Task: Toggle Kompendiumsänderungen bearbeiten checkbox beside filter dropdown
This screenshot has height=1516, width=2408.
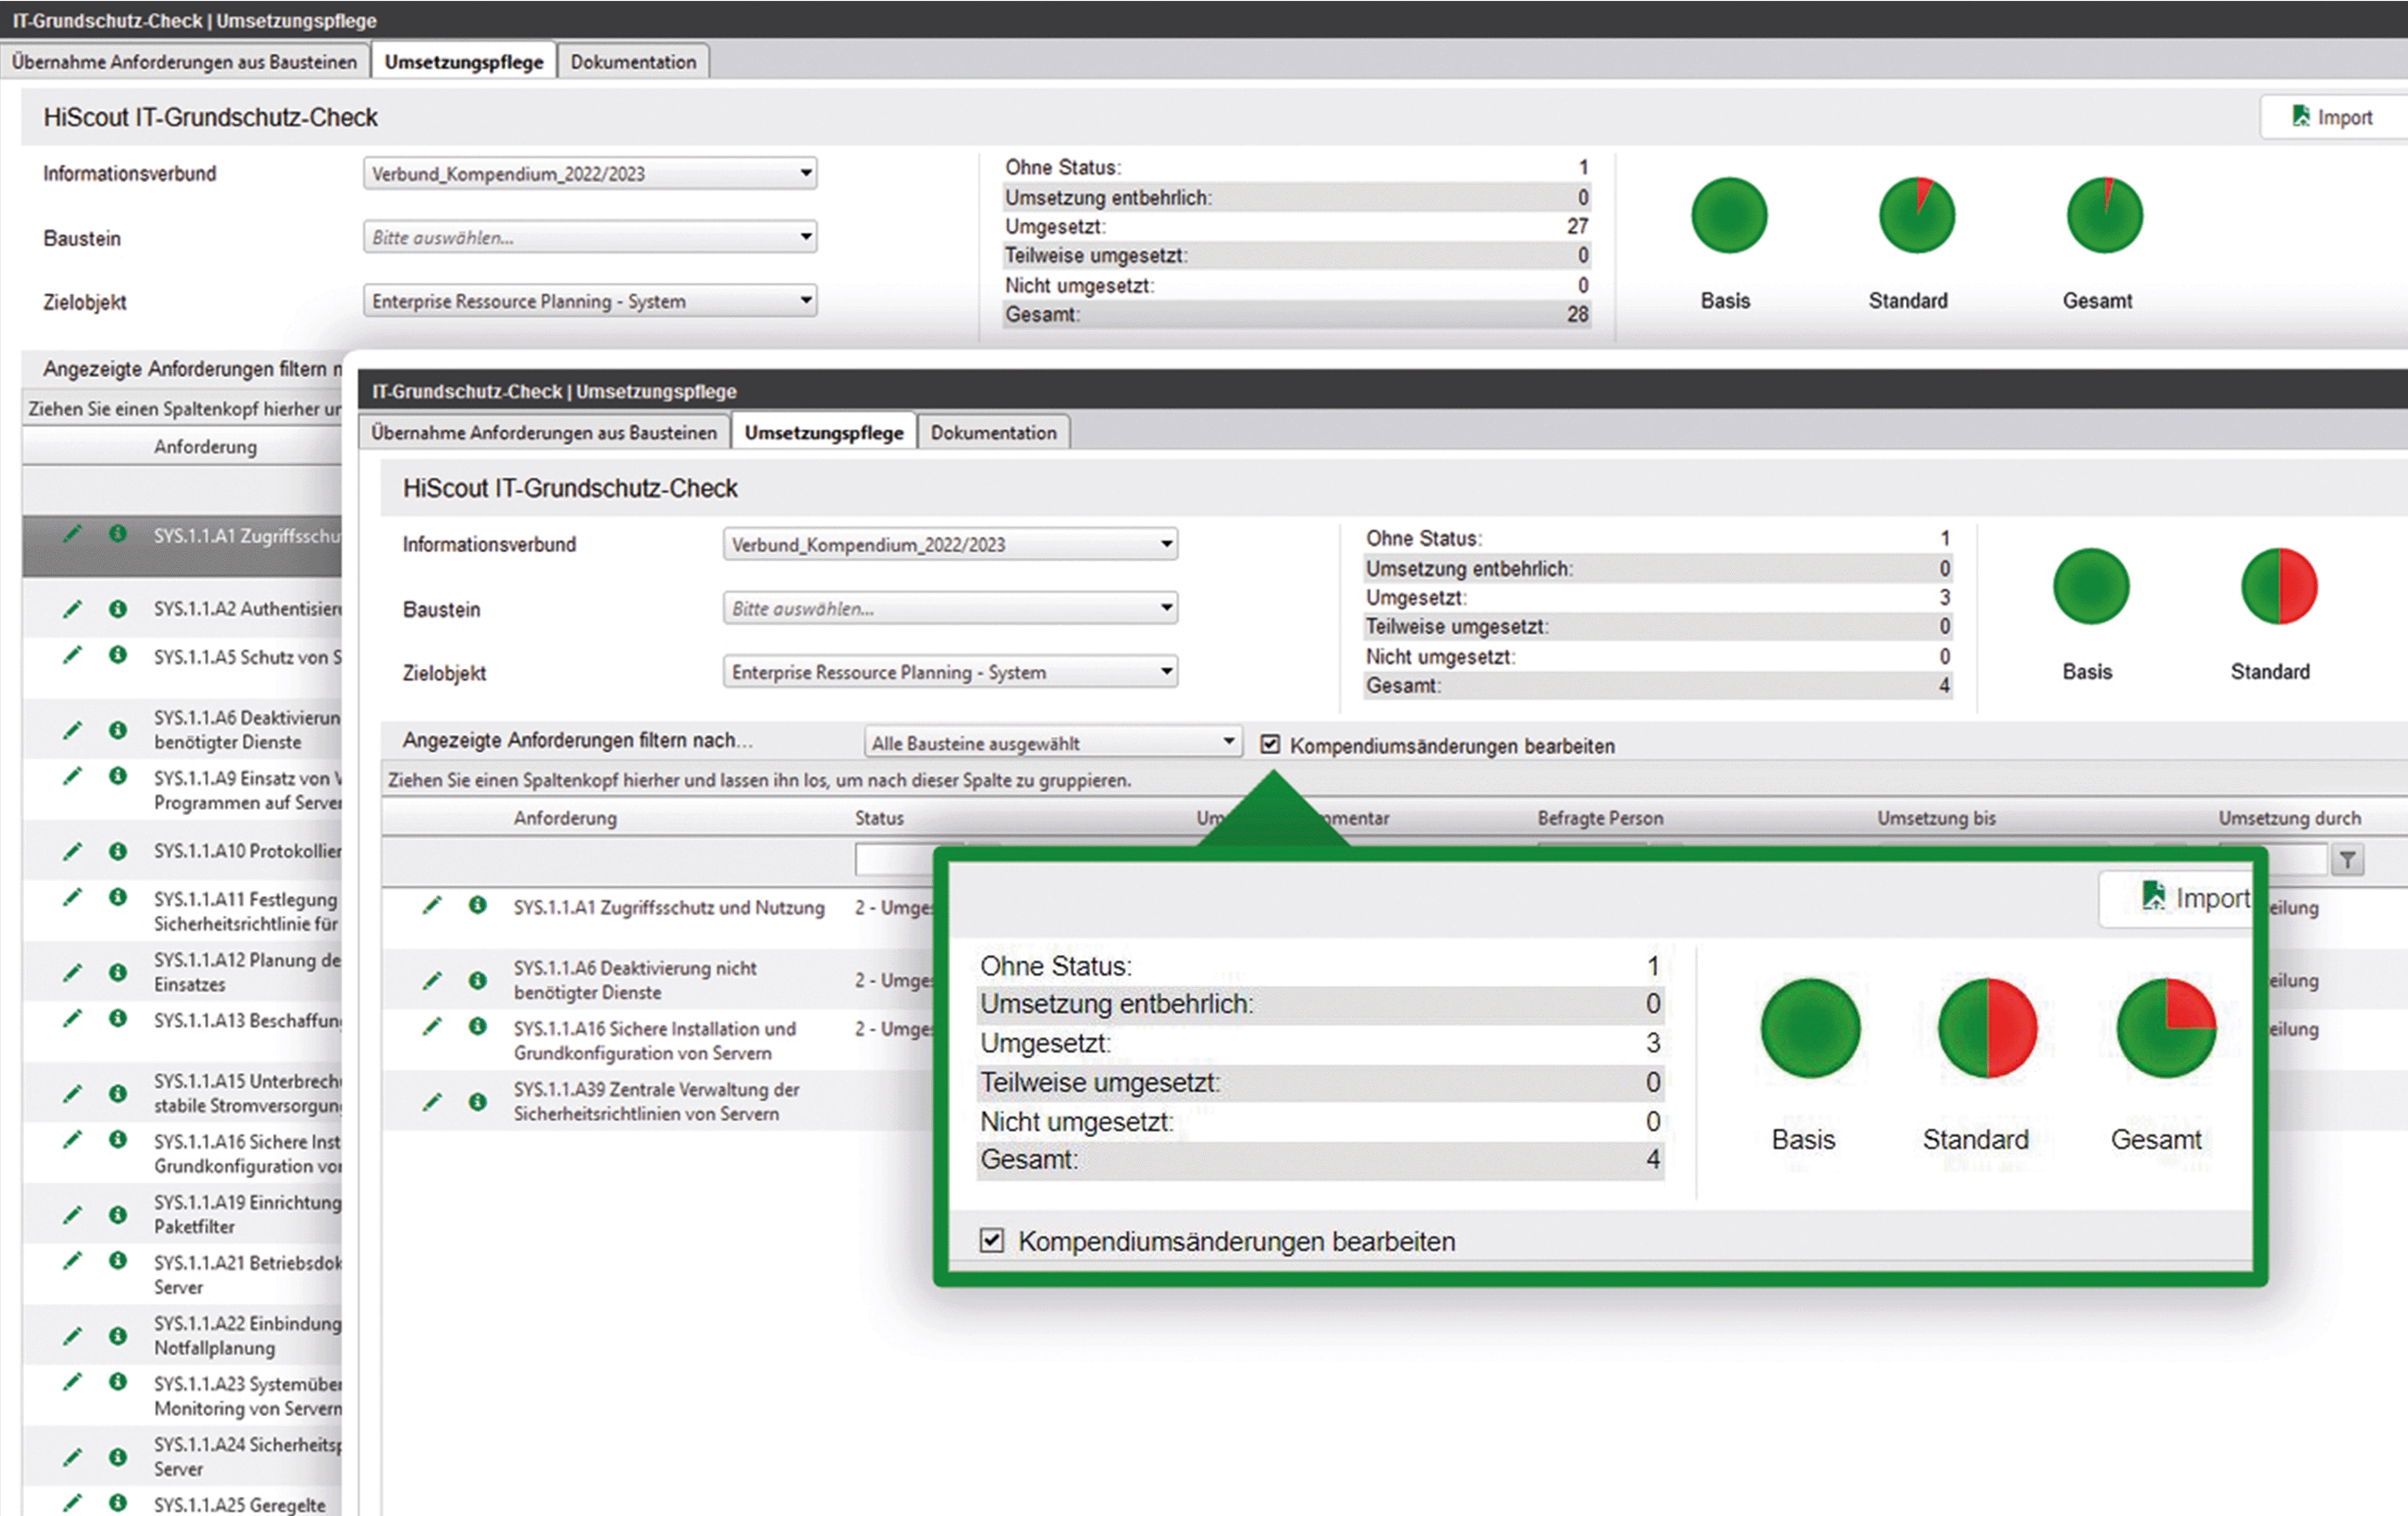Action: (x=1270, y=744)
